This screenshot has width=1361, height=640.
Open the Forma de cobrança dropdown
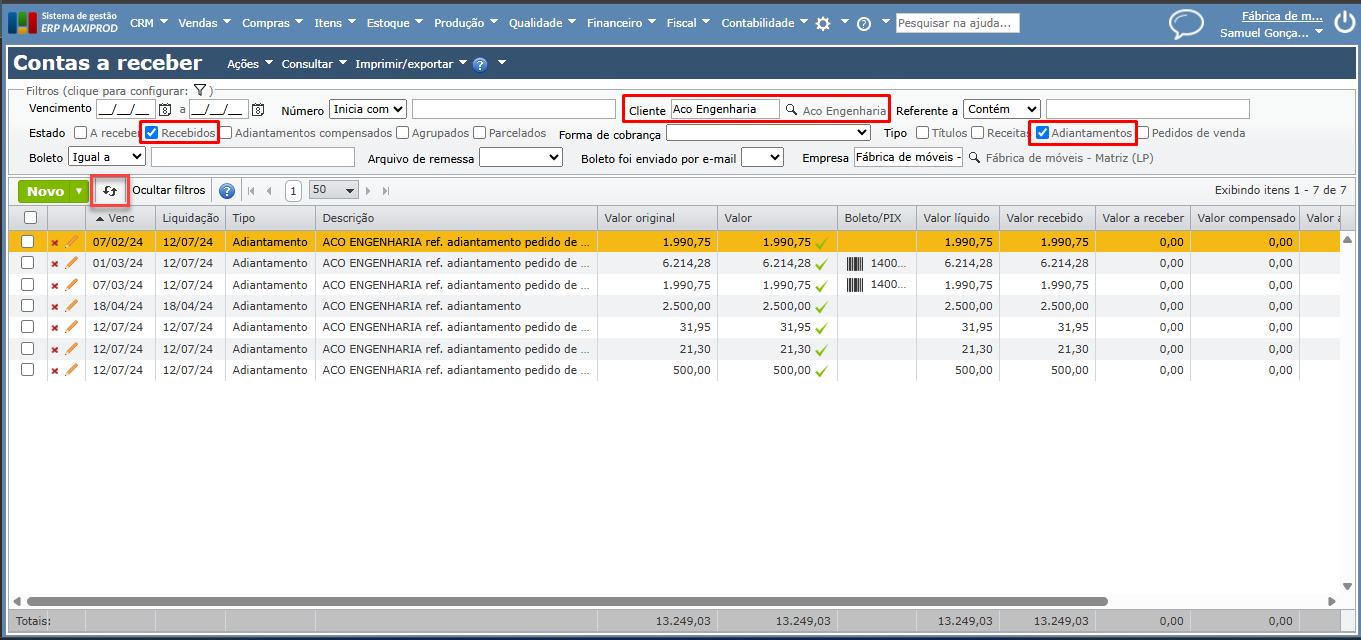(x=768, y=133)
